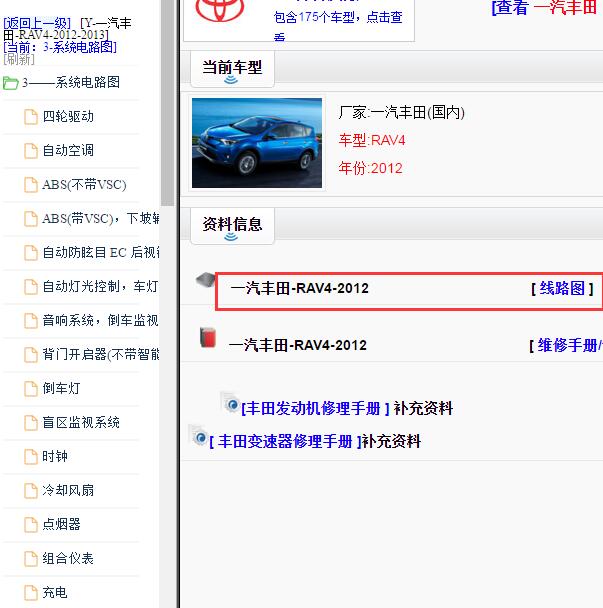Open 丰田发动机修理手册 link
603x608 pixels.
tap(315, 409)
